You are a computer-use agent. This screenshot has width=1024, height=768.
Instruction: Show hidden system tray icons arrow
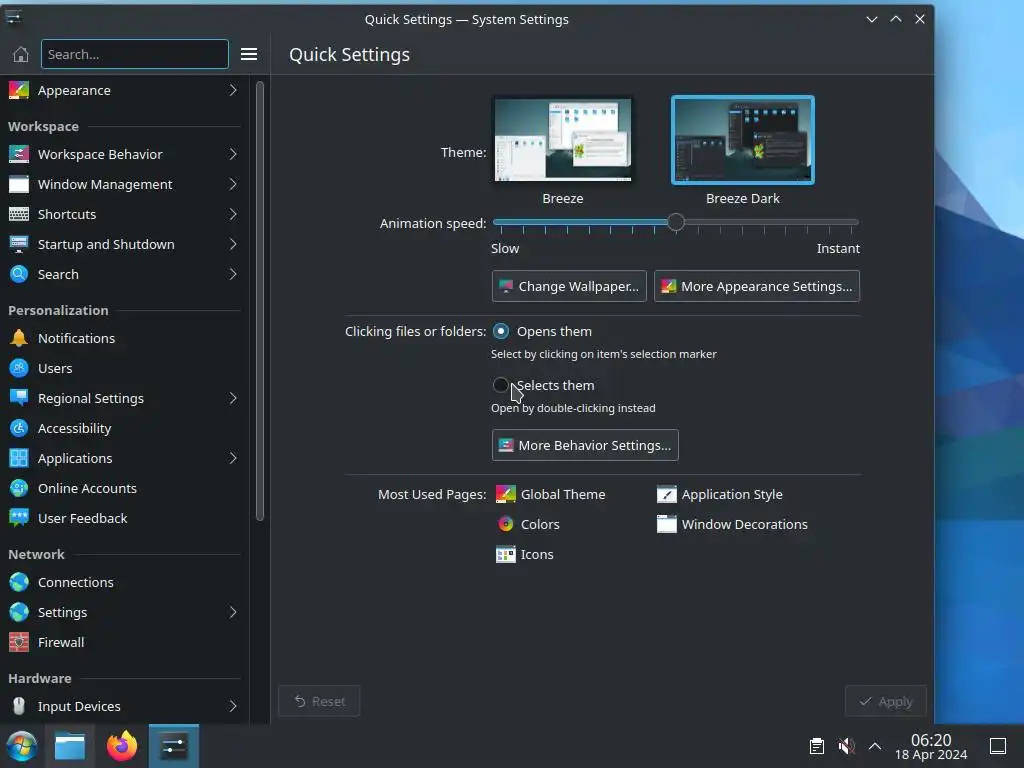click(875, 746)
